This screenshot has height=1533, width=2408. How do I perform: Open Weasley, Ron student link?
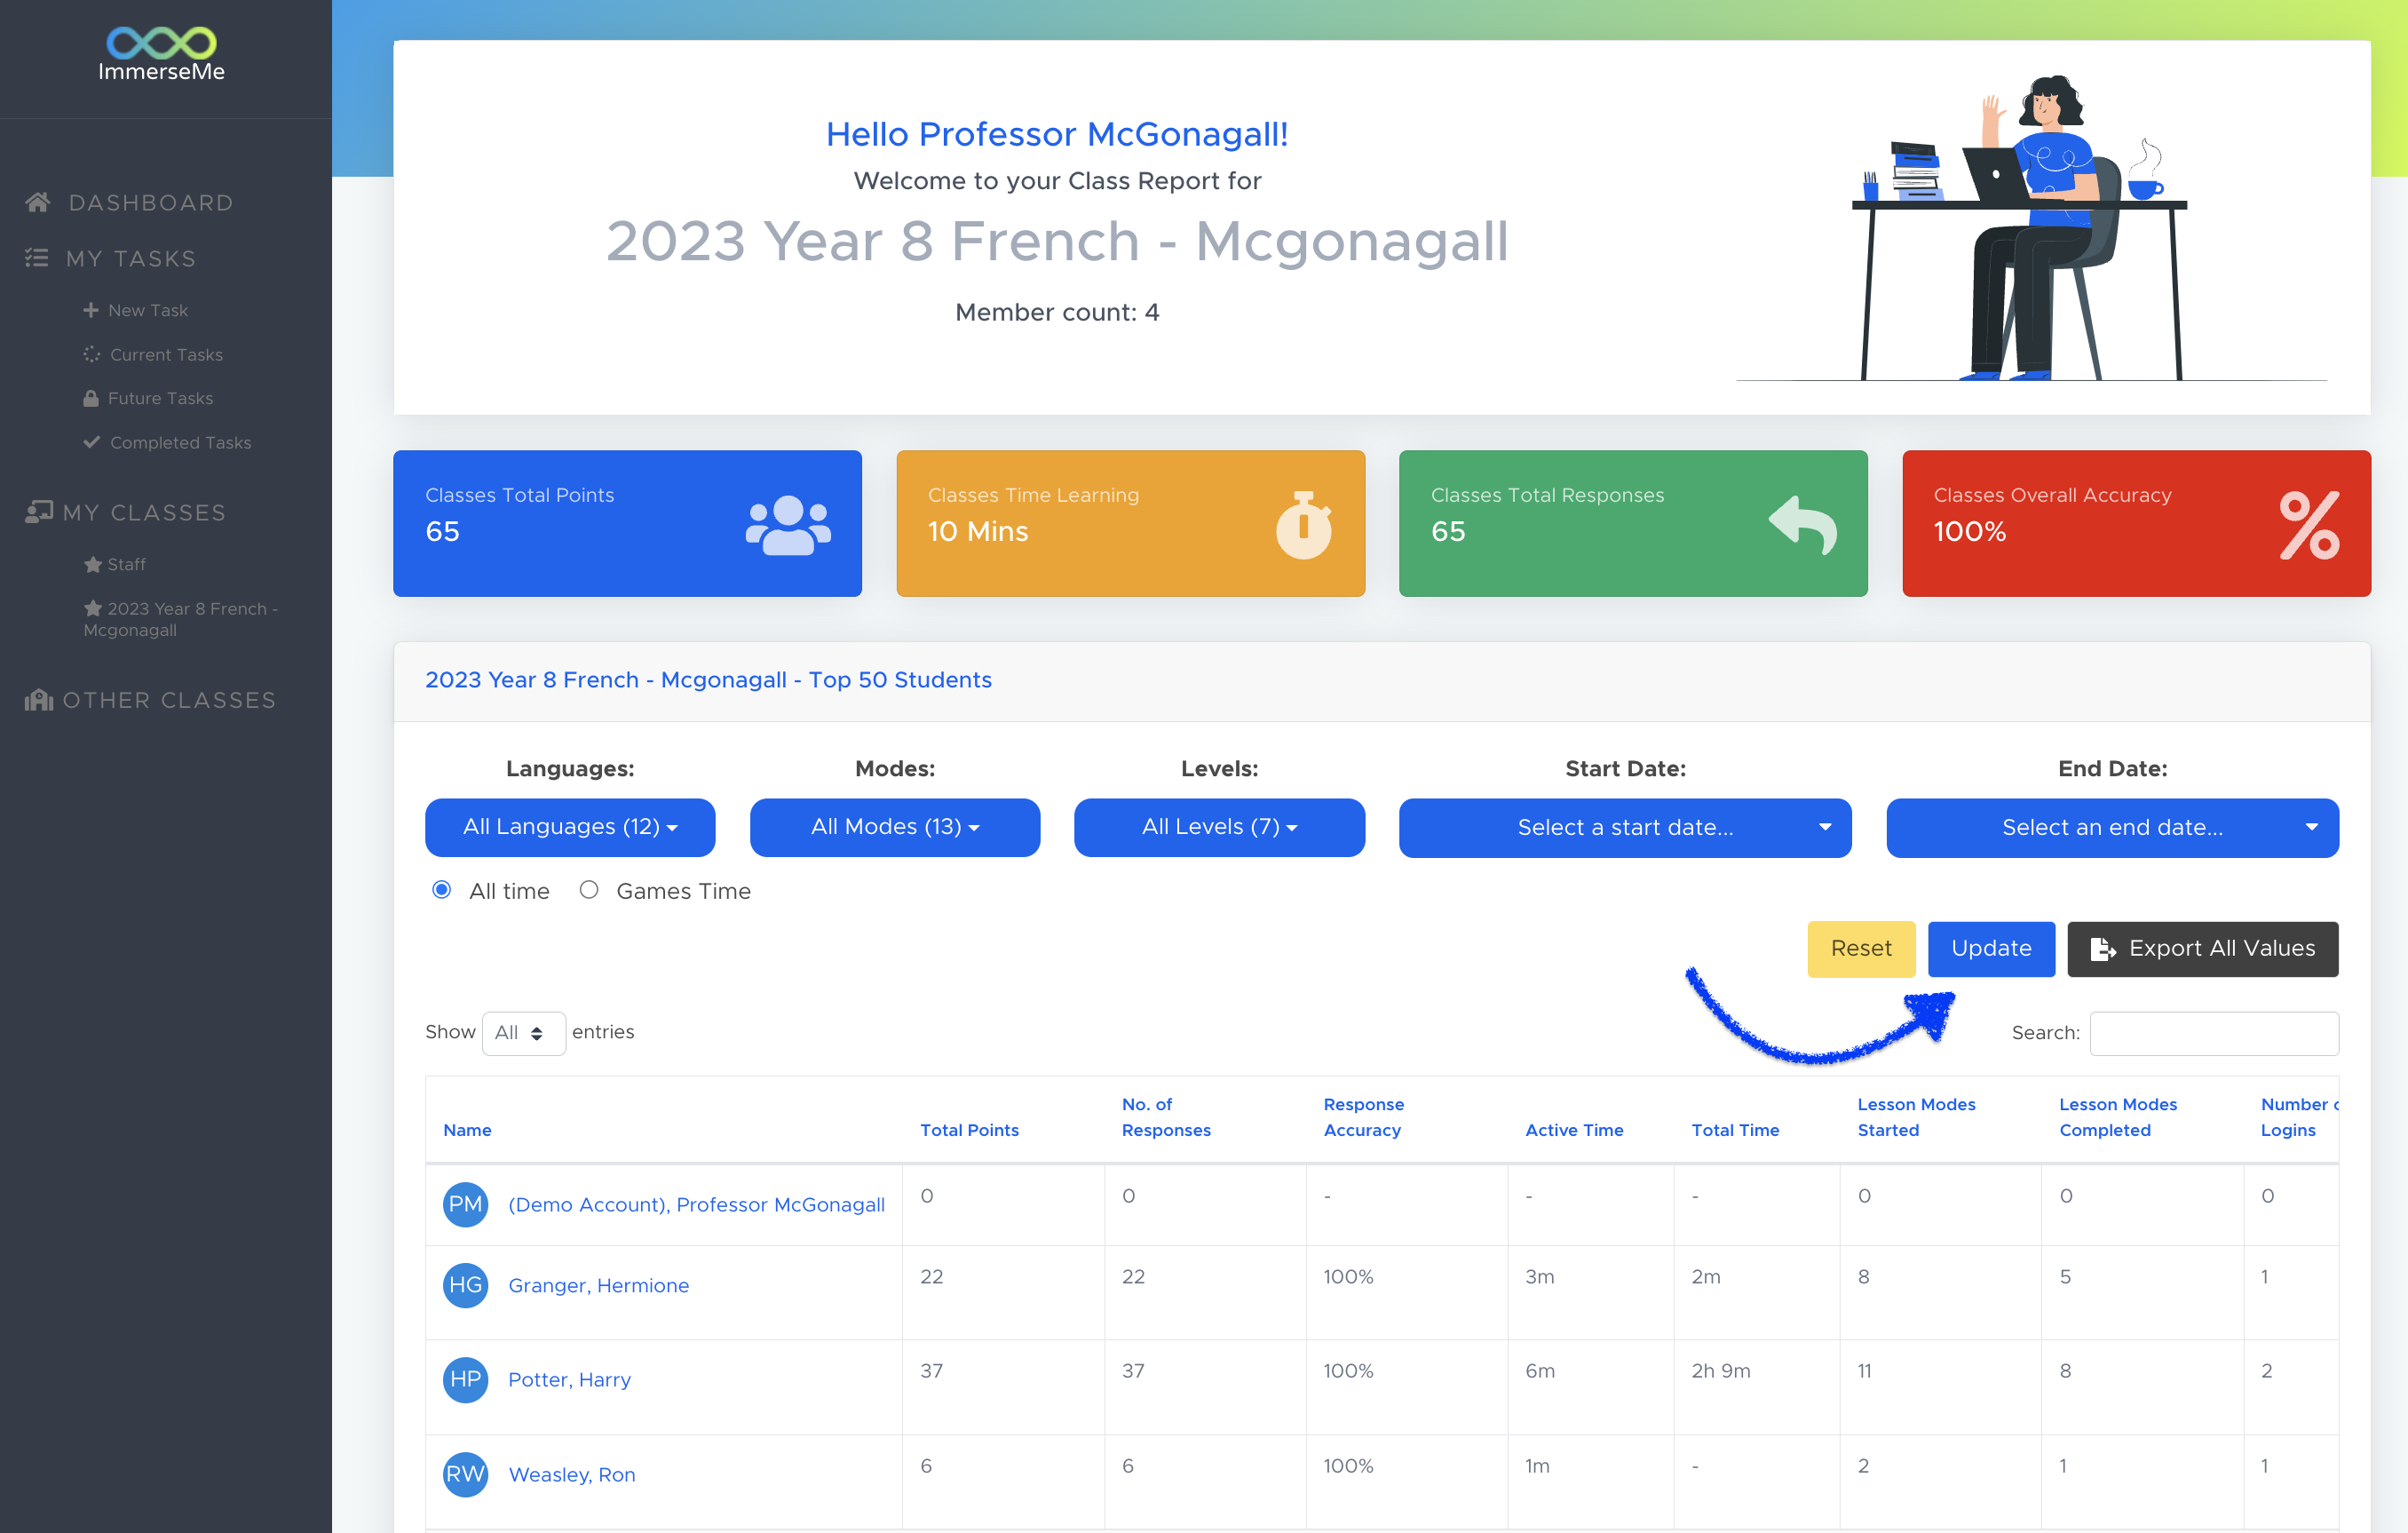[x=572, y=1474]
